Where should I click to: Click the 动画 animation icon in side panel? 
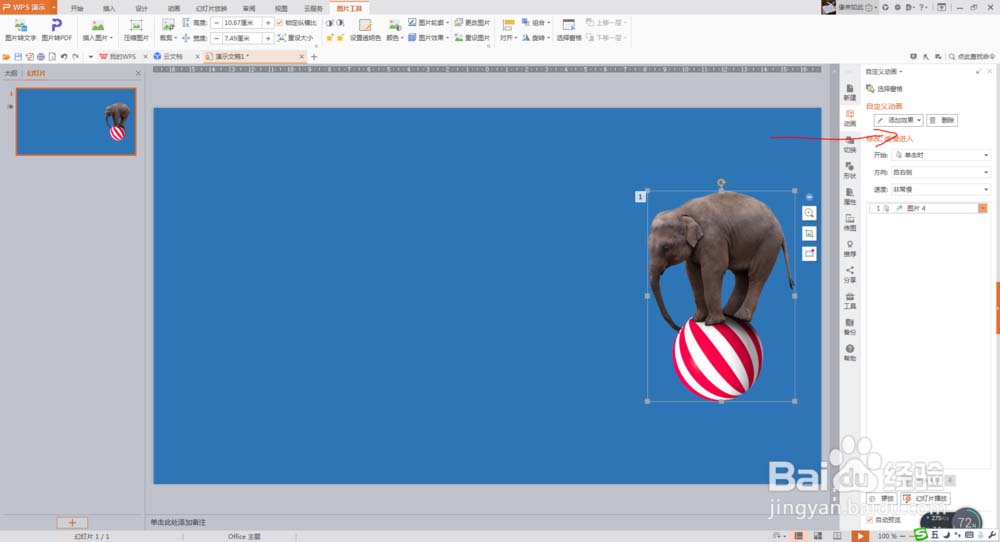[x=849, y=118]
